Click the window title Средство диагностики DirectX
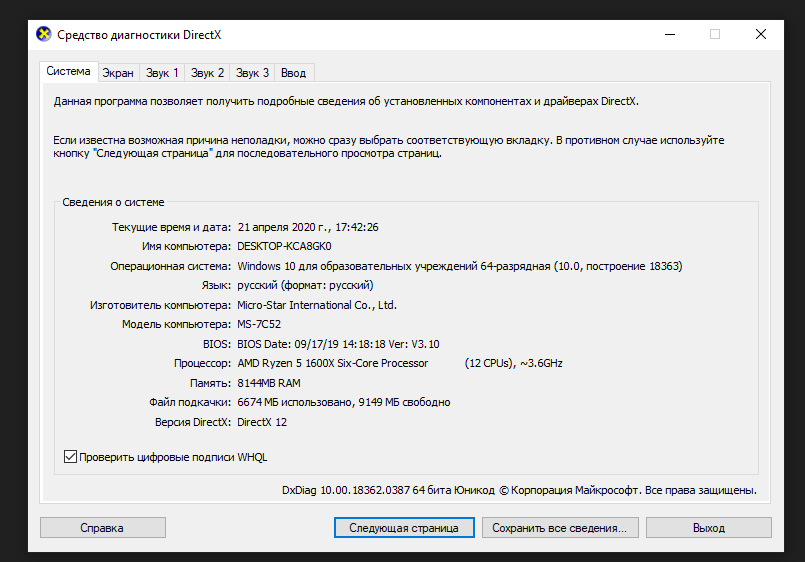 point(139,34)
